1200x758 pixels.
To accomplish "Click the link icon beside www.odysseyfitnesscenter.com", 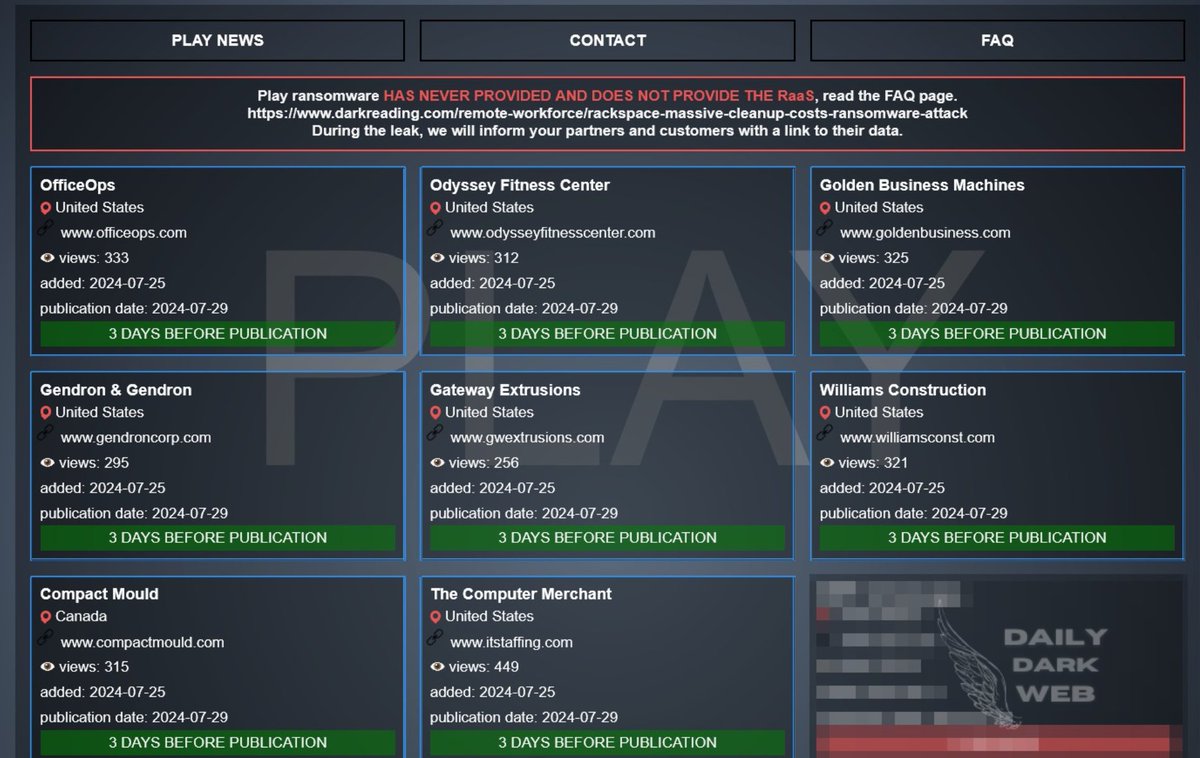I will tap(435, 229).
